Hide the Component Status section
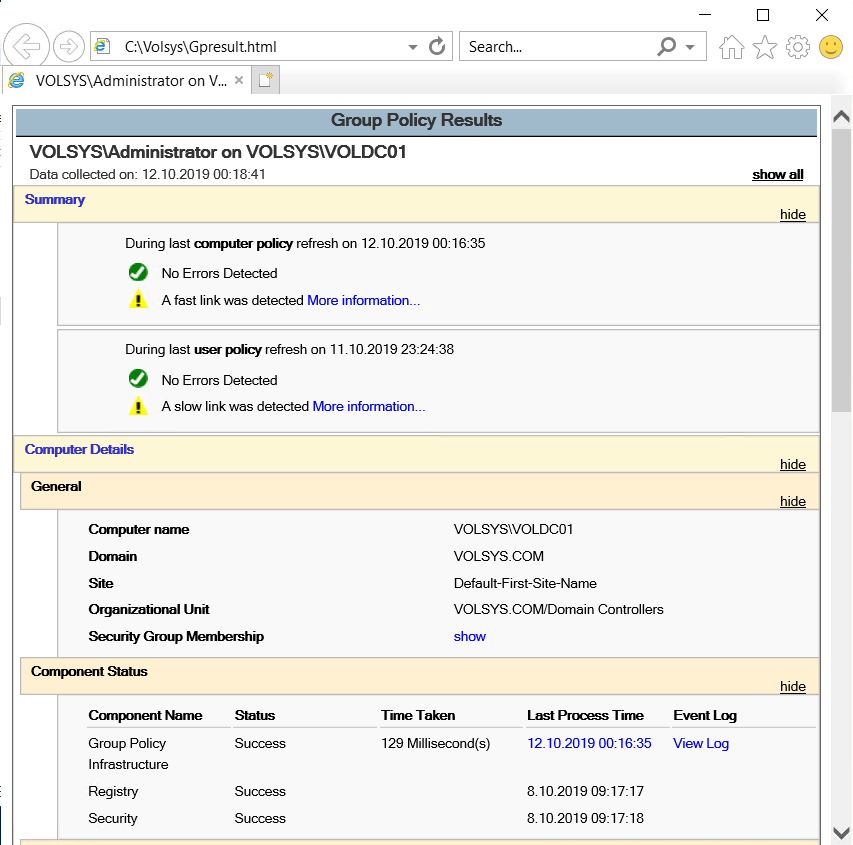 [x=792, y=686]
